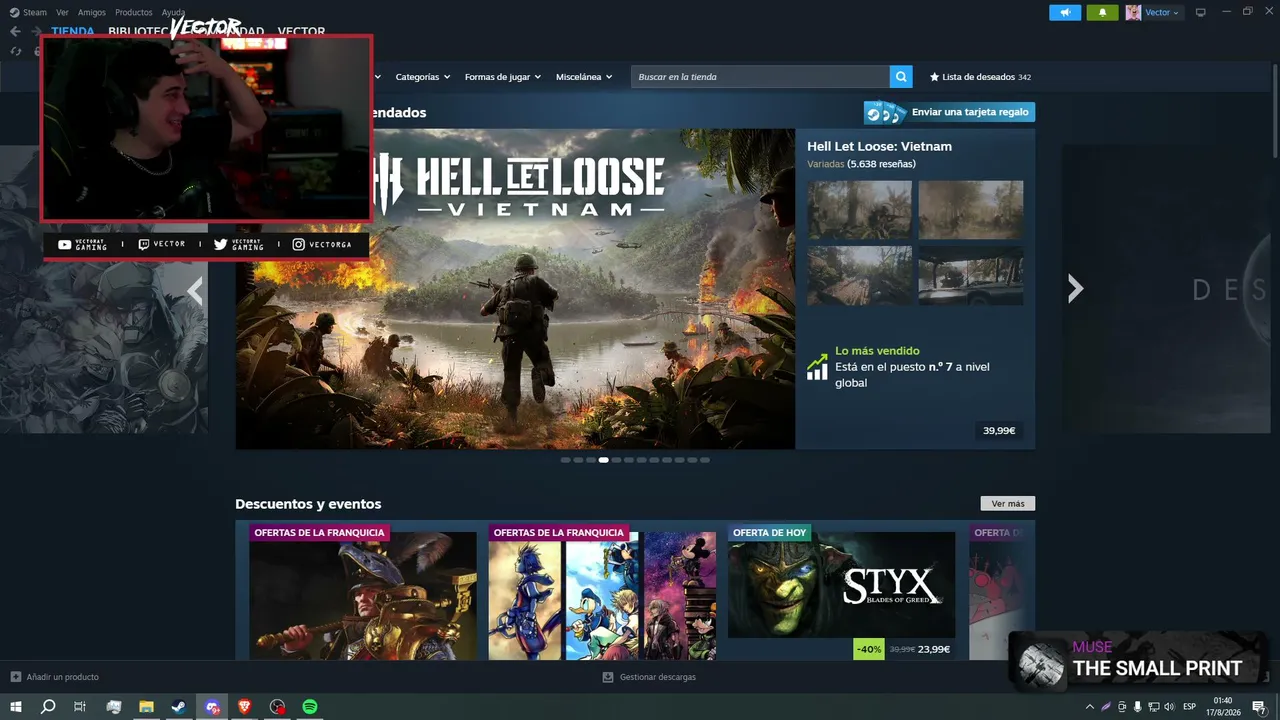Click the Ver más button
1280x720 pixels.
coord(1008,504)
